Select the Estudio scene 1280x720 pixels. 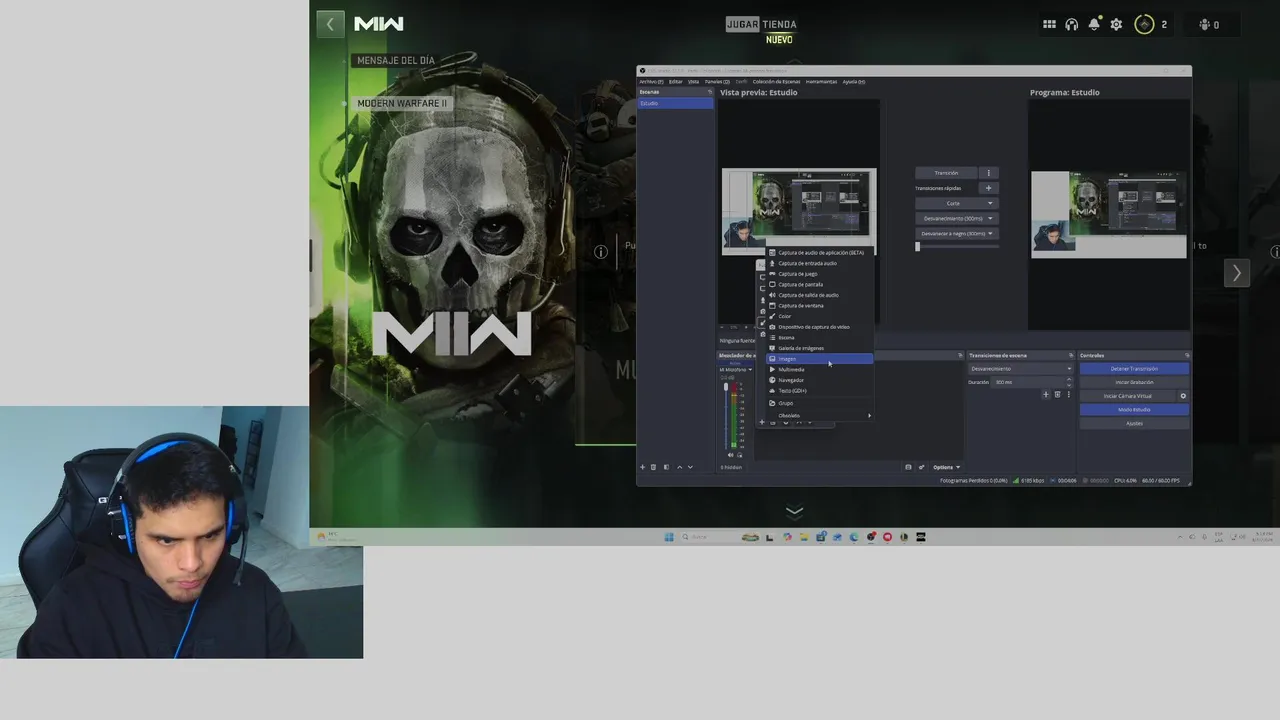coord(676,104)
